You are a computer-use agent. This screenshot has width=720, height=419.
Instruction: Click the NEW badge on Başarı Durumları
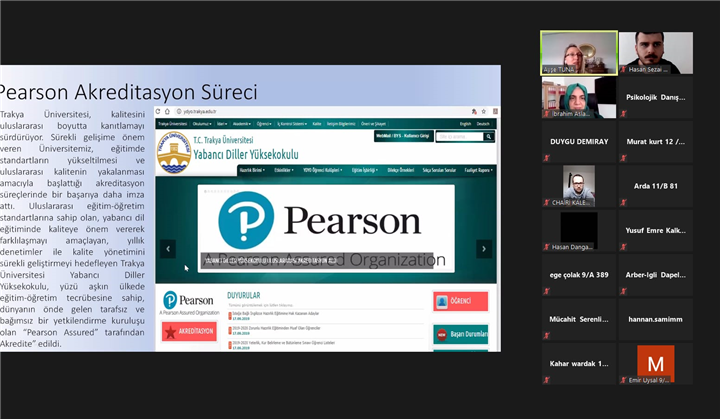coord(441,334)
